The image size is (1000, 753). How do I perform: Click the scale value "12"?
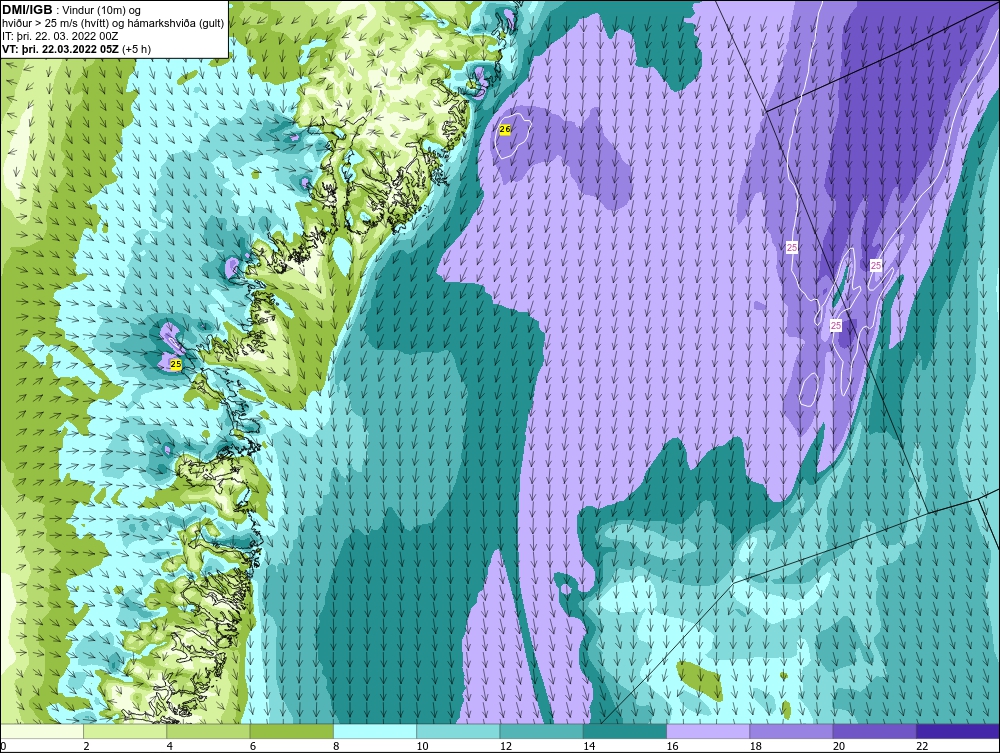506,746
